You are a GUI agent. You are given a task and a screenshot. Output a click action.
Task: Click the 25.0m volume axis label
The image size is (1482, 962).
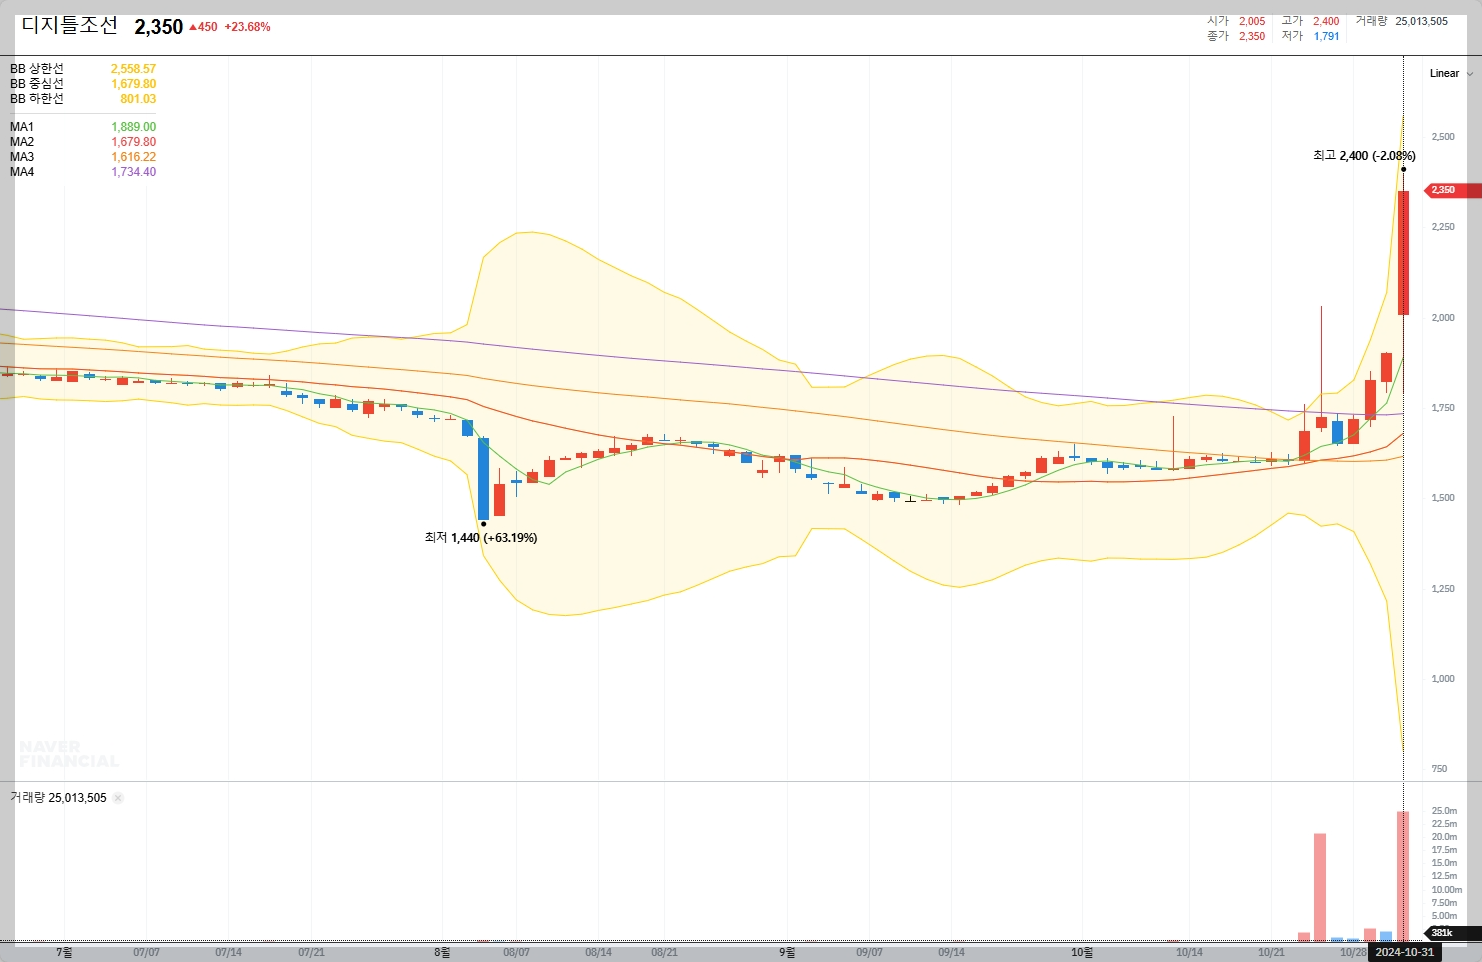[1444, 811]
